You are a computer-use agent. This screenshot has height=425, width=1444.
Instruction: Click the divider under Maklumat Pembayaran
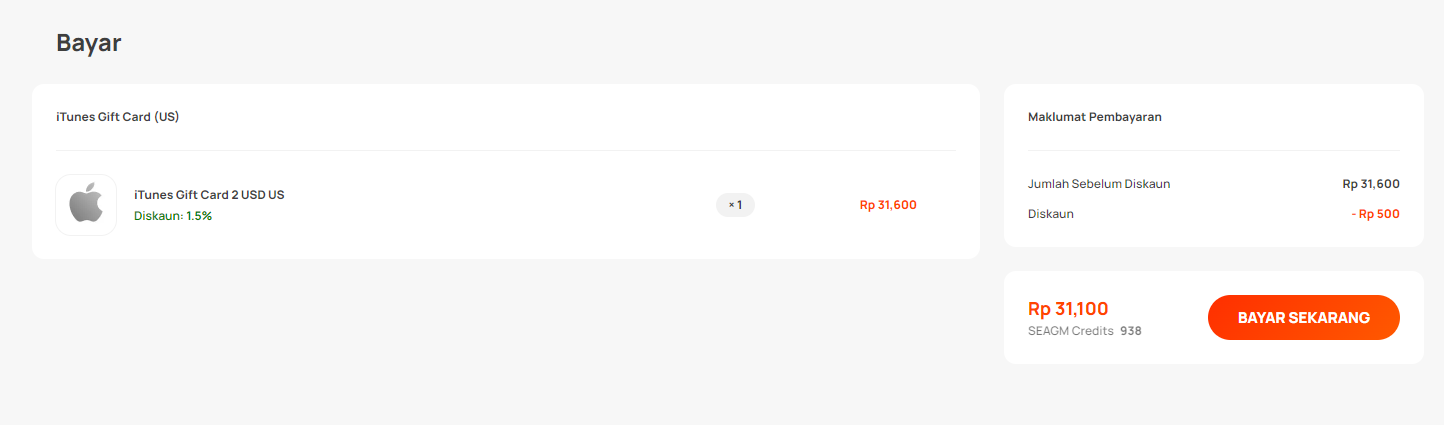click(1214, 150)
